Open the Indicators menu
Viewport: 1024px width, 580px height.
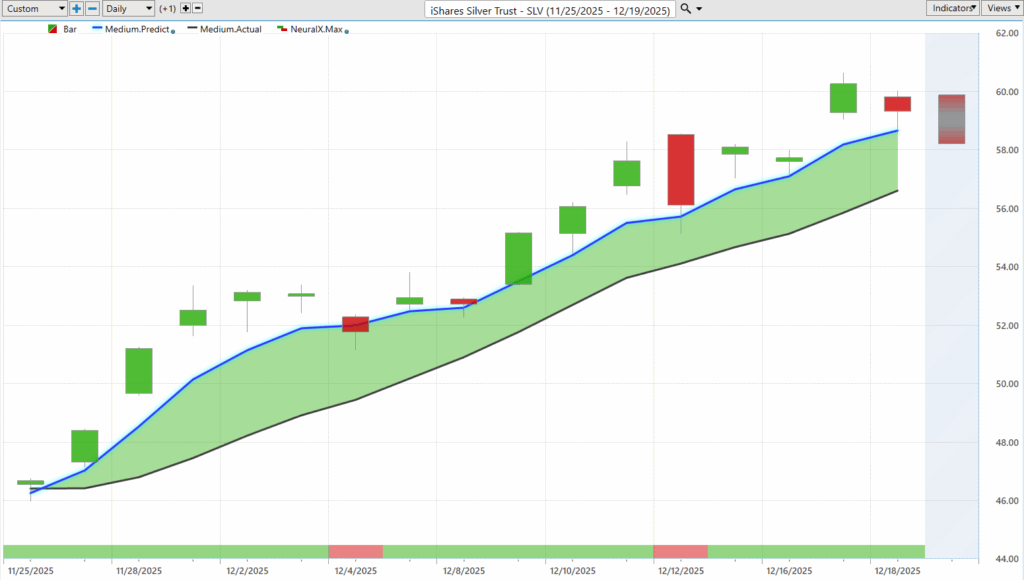click(x=951, y=7)
